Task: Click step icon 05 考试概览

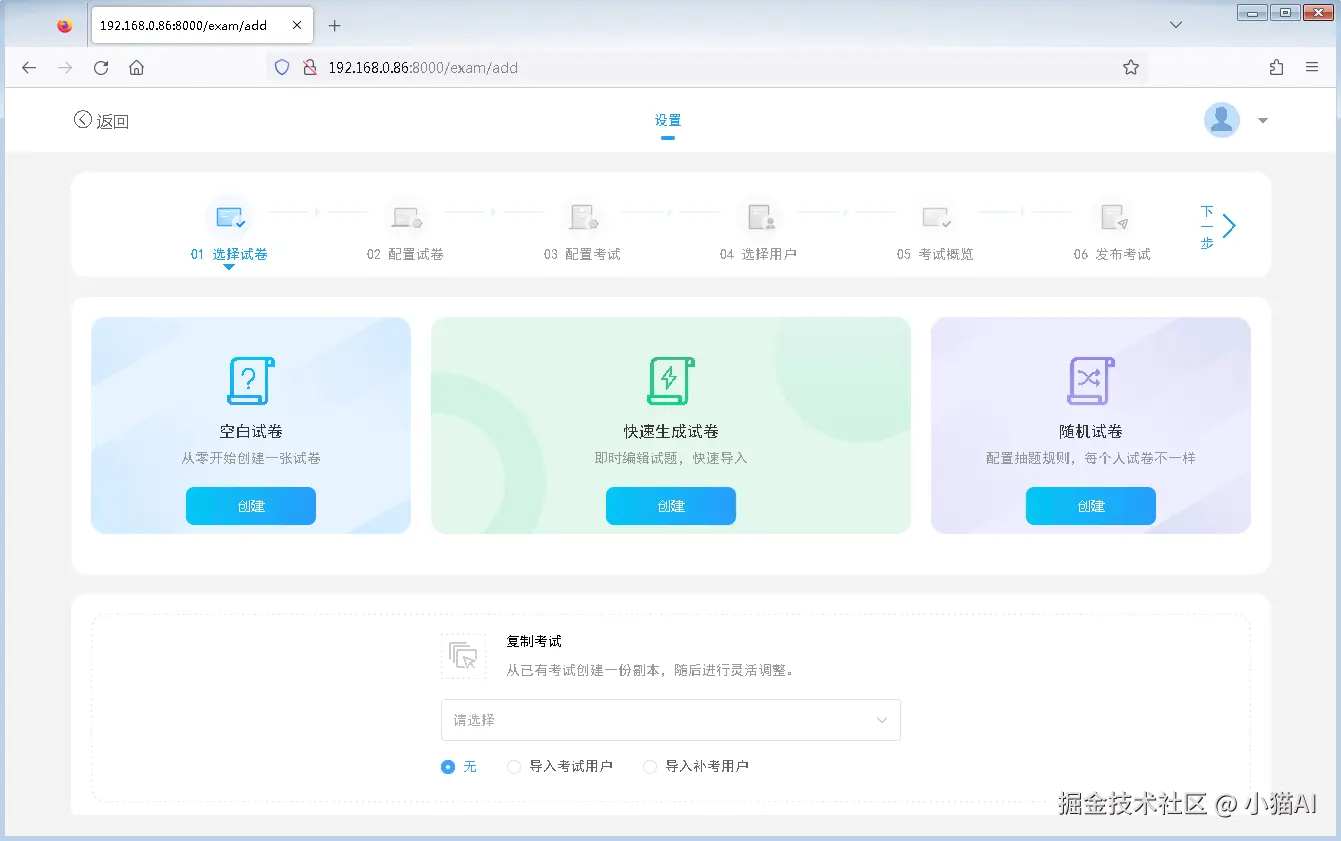Action: pyautogui.click(x=937, y=216)
